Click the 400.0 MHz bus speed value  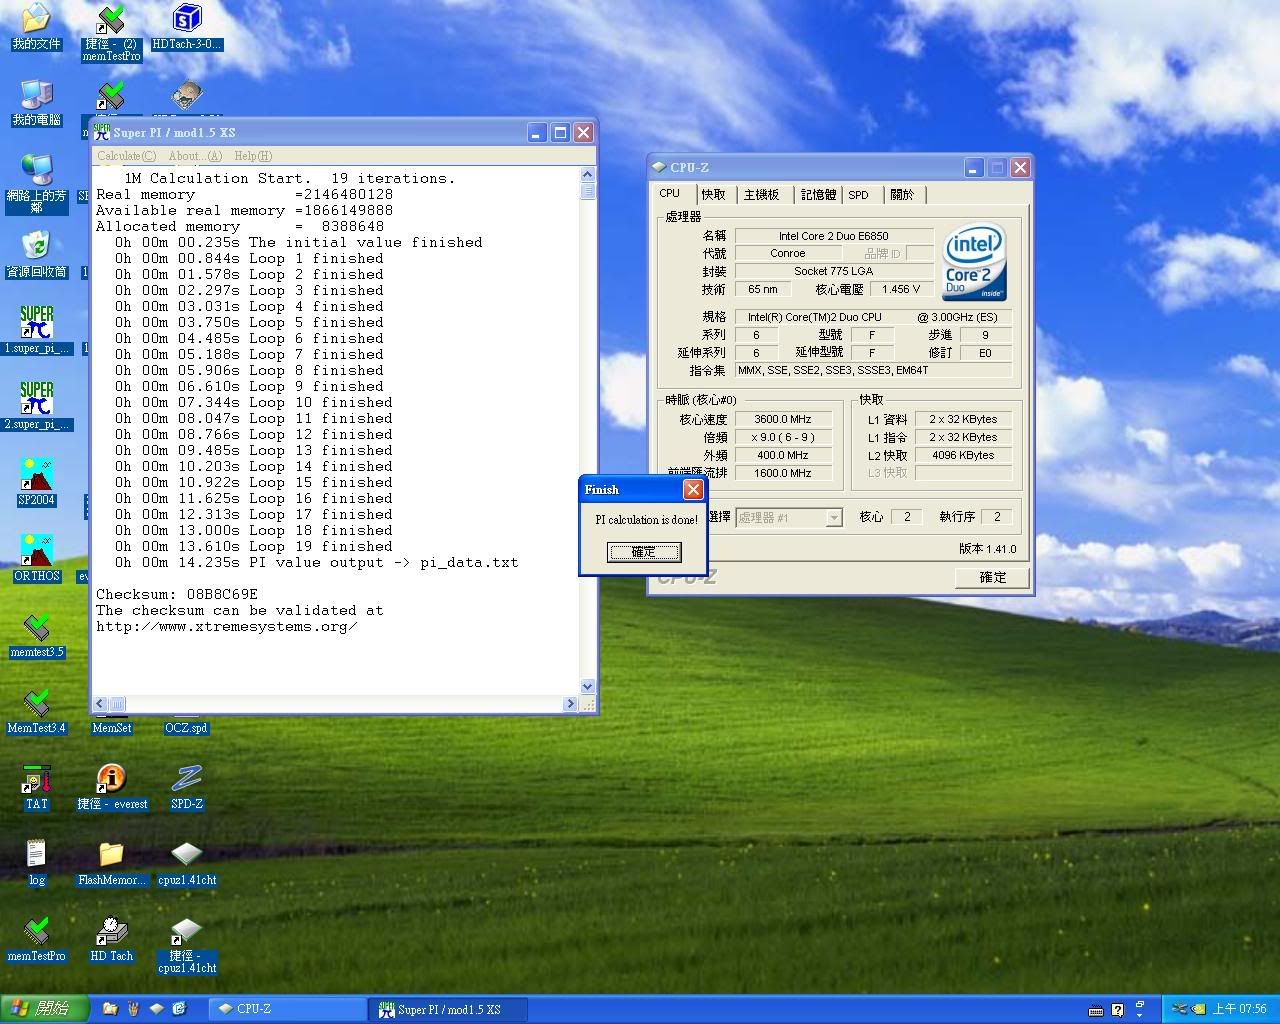783,455
